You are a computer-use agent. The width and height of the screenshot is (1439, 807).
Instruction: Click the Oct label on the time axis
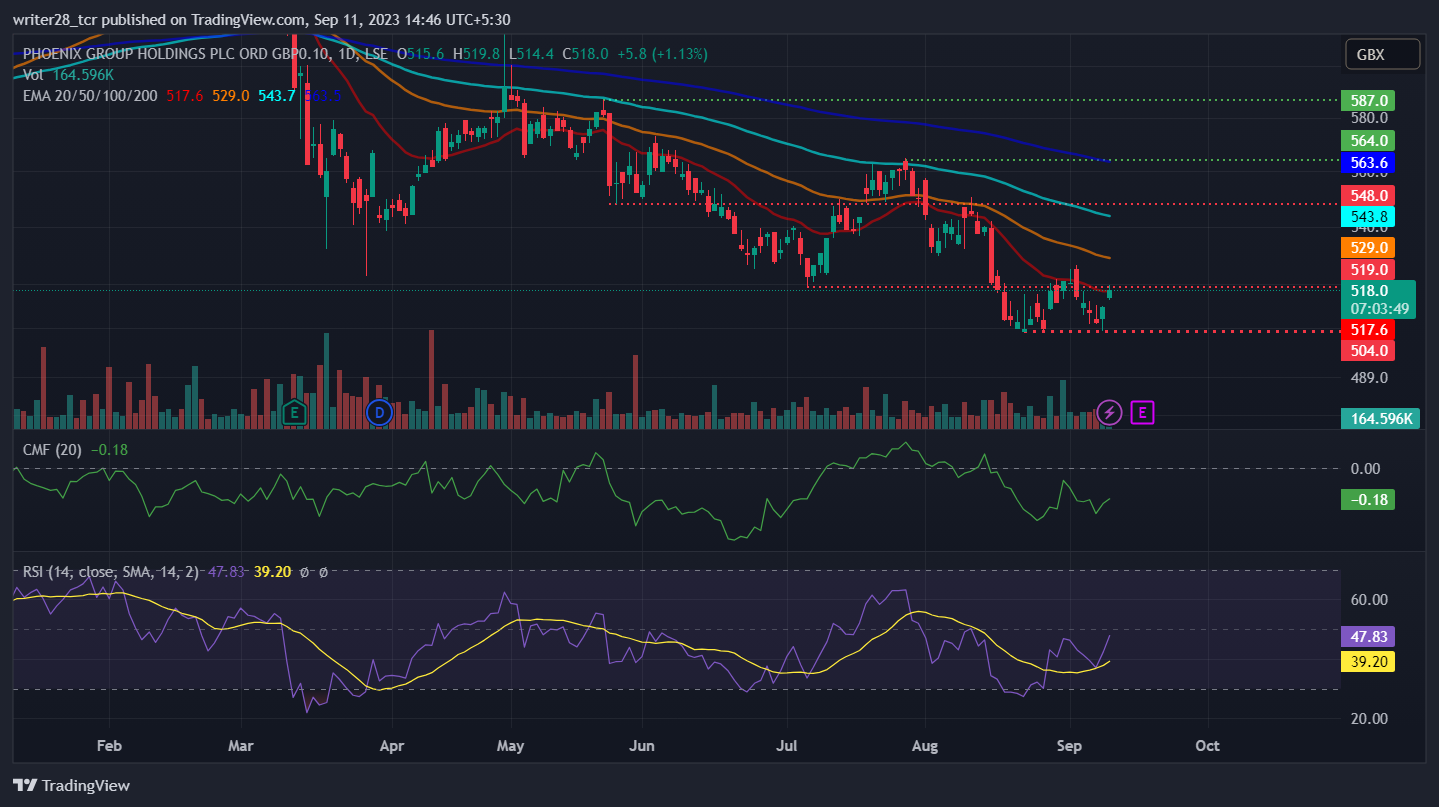[x=1208, y=746]
